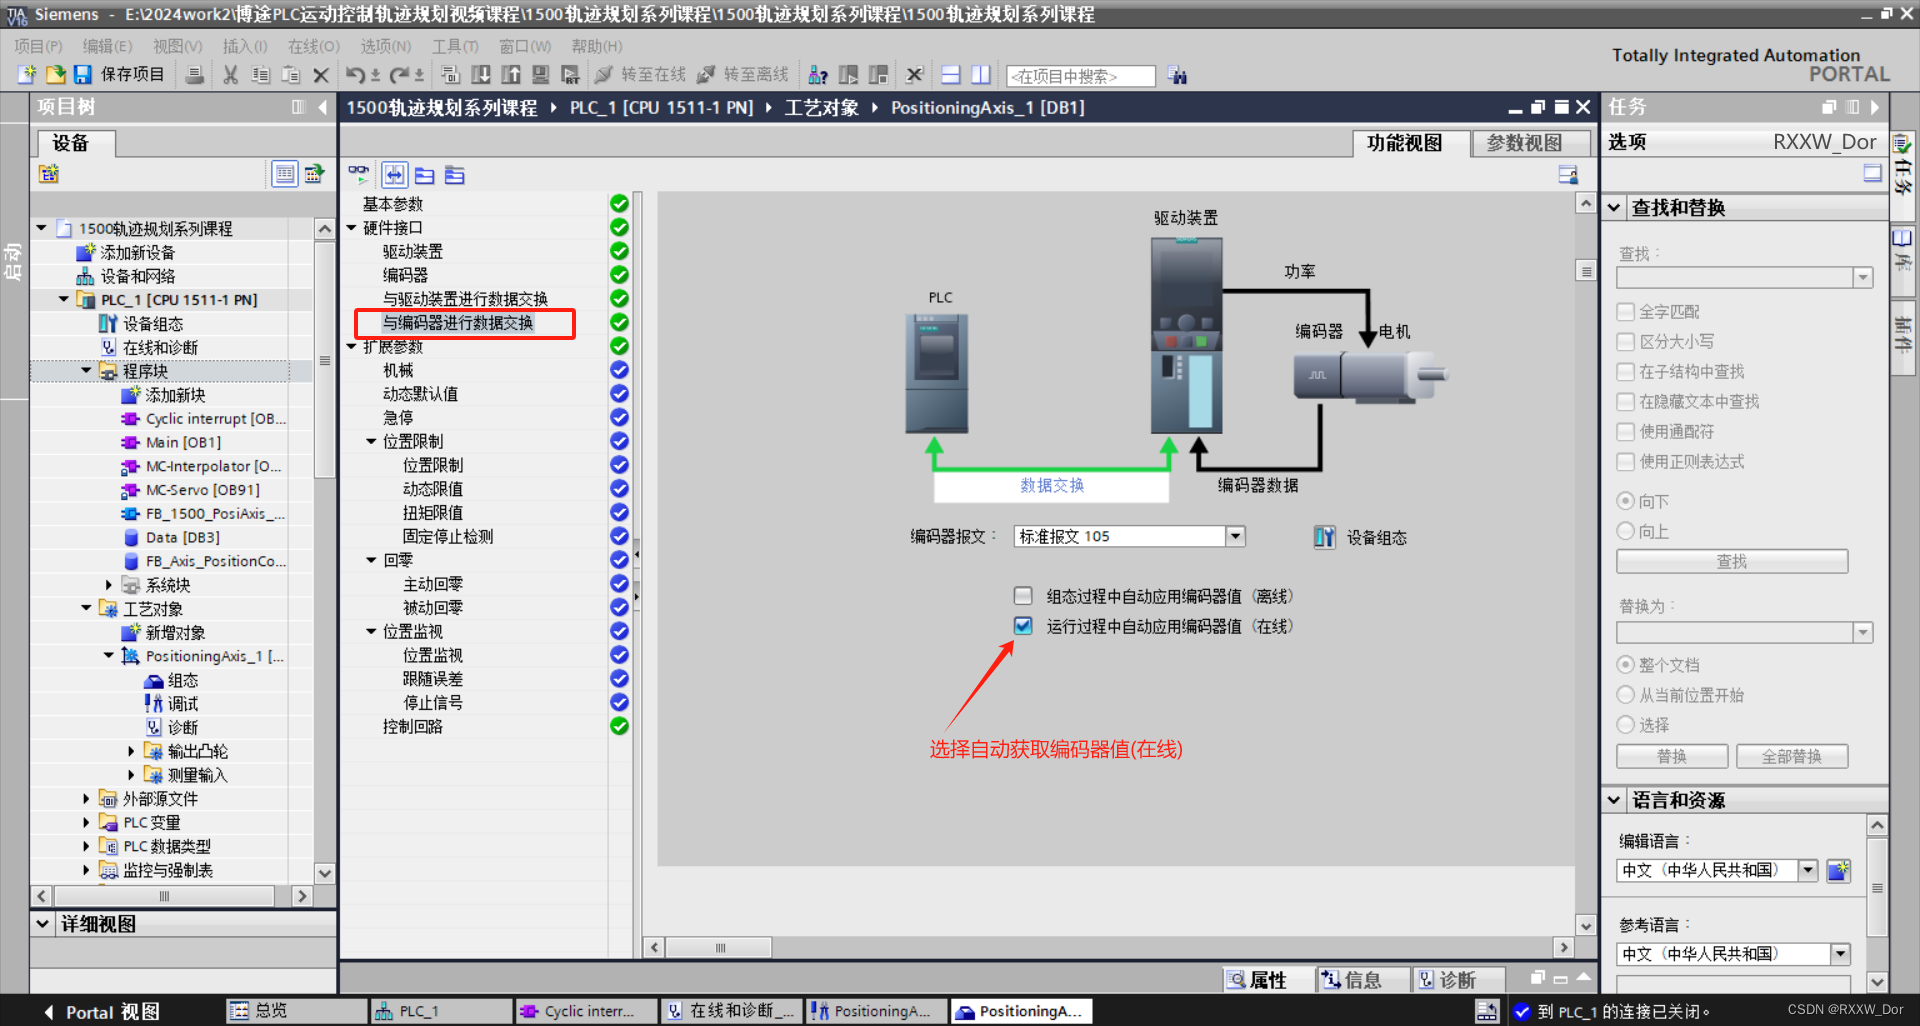Click the download to device icon
This screenshot has height=1026, width=1920.
481,75
